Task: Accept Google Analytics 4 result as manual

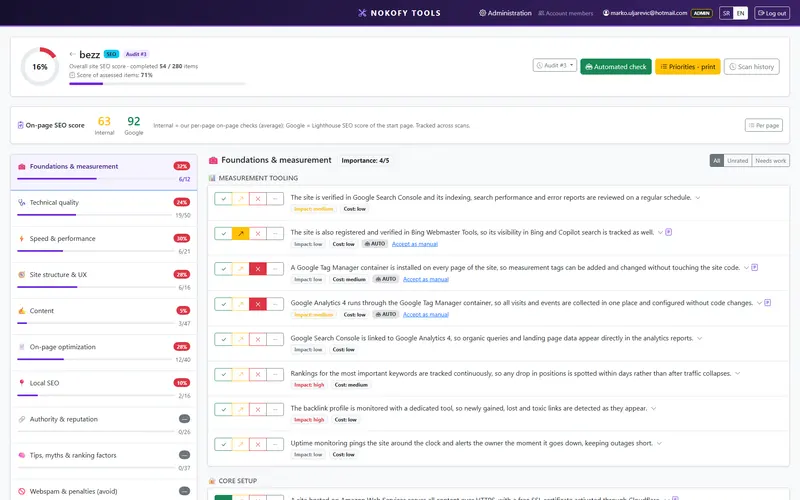Action: coord(426,314)
